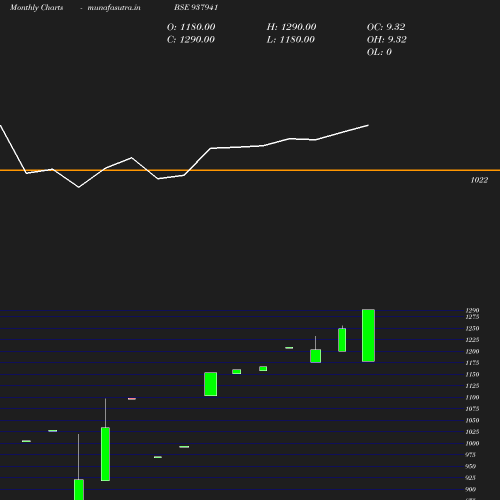Click the "1150" y-axis price label
500x500 pixels.
coord(472,374)
